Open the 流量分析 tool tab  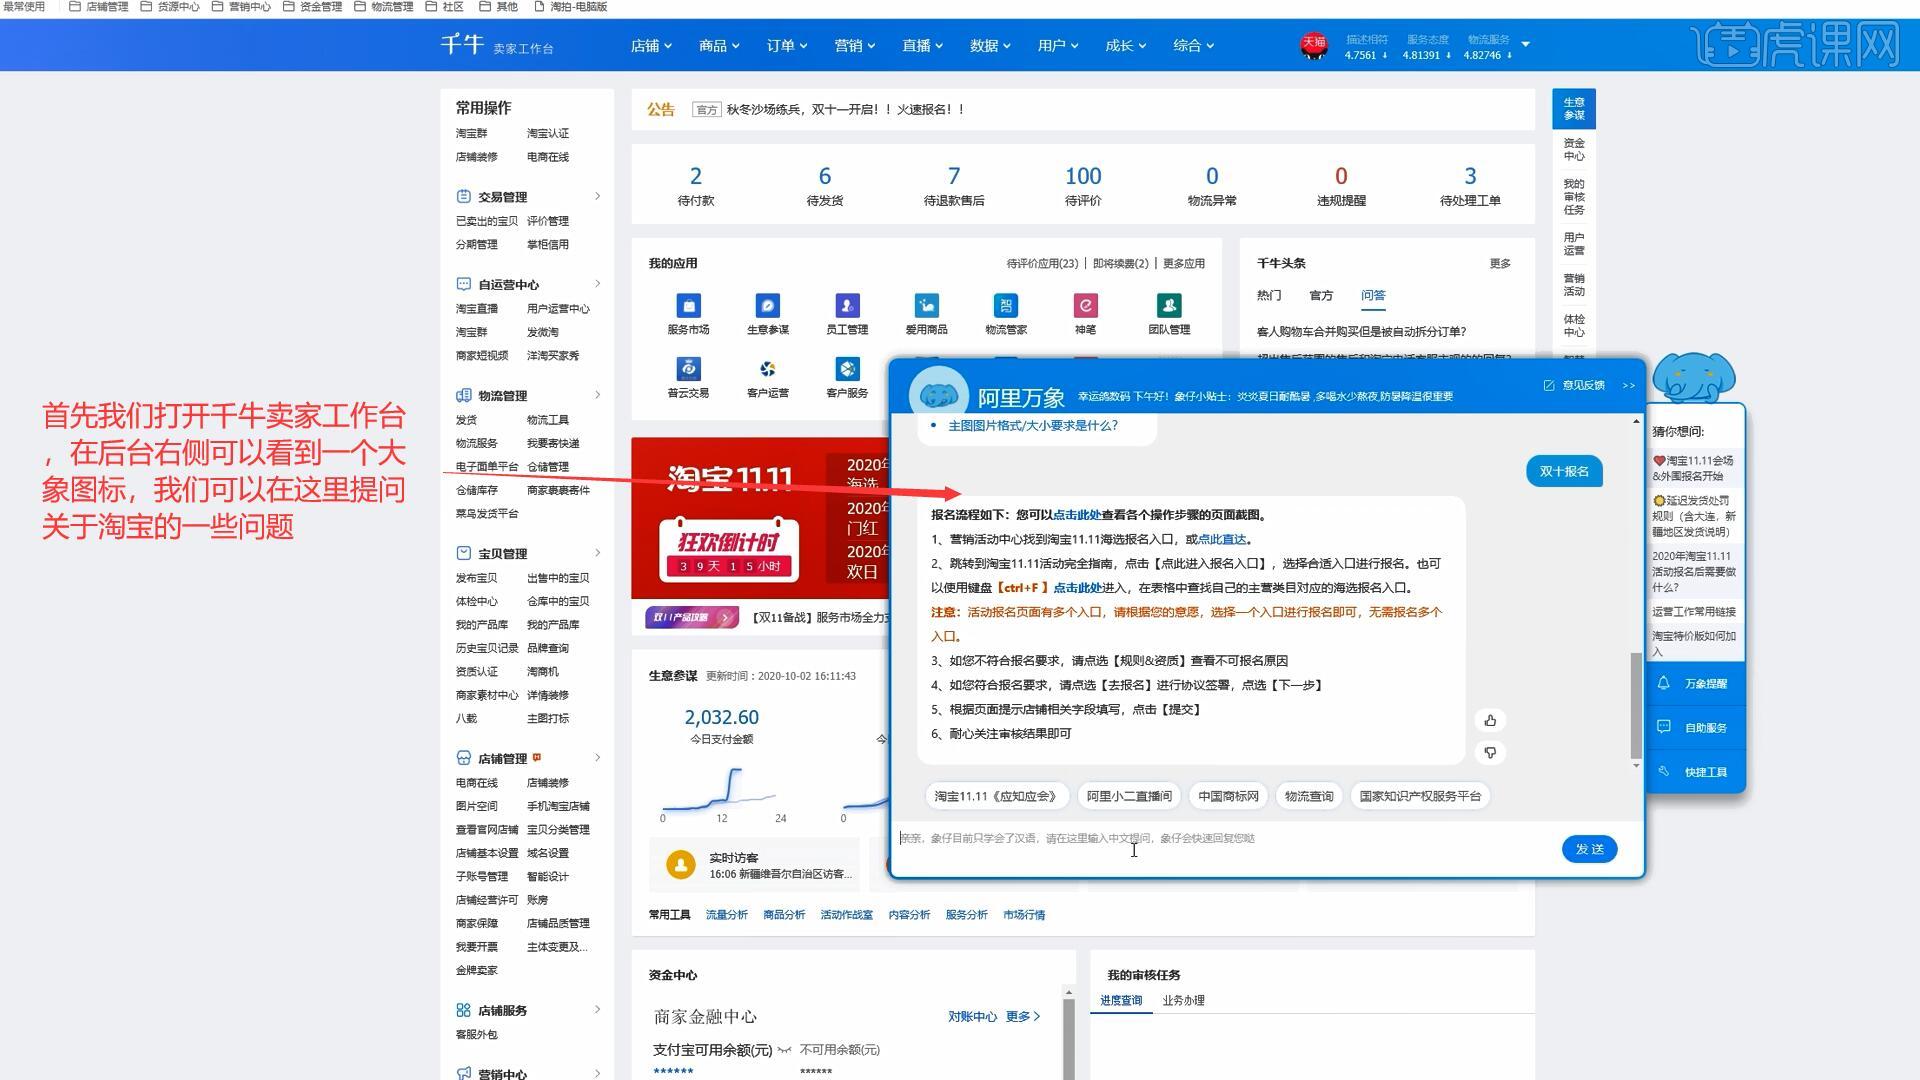click(x=727, y=914)
